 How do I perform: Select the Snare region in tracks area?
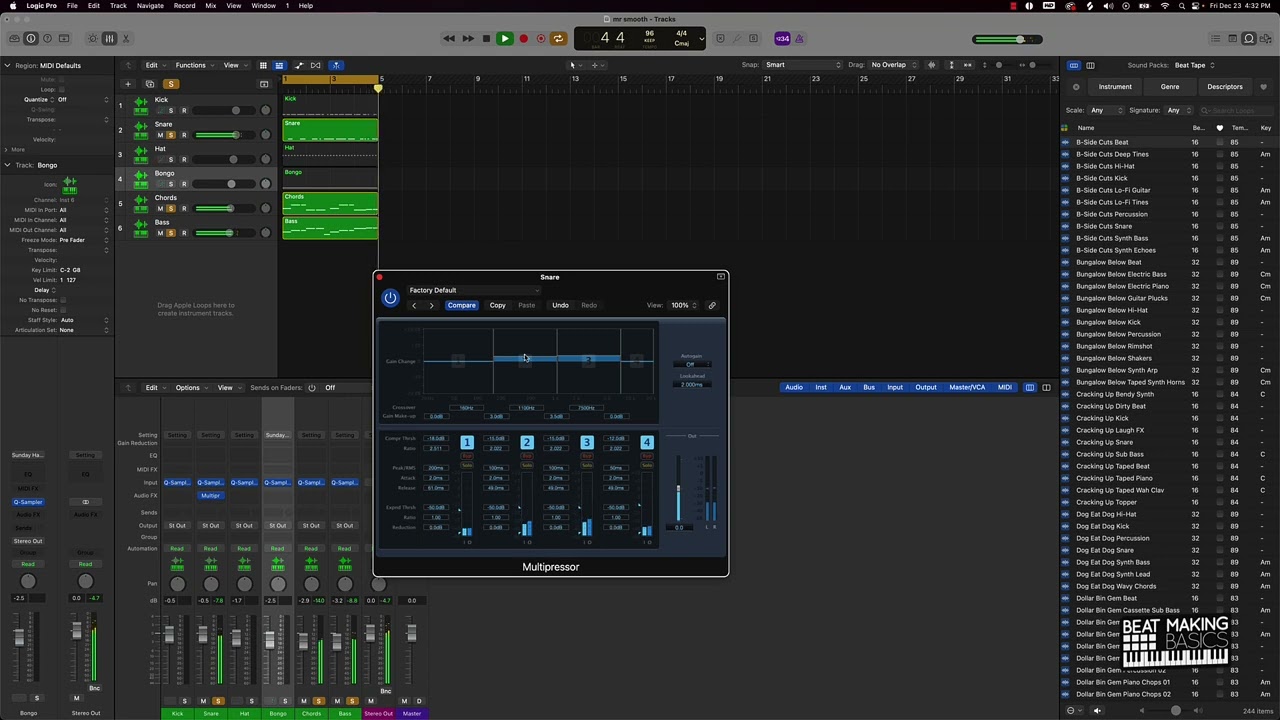(330, 130)
